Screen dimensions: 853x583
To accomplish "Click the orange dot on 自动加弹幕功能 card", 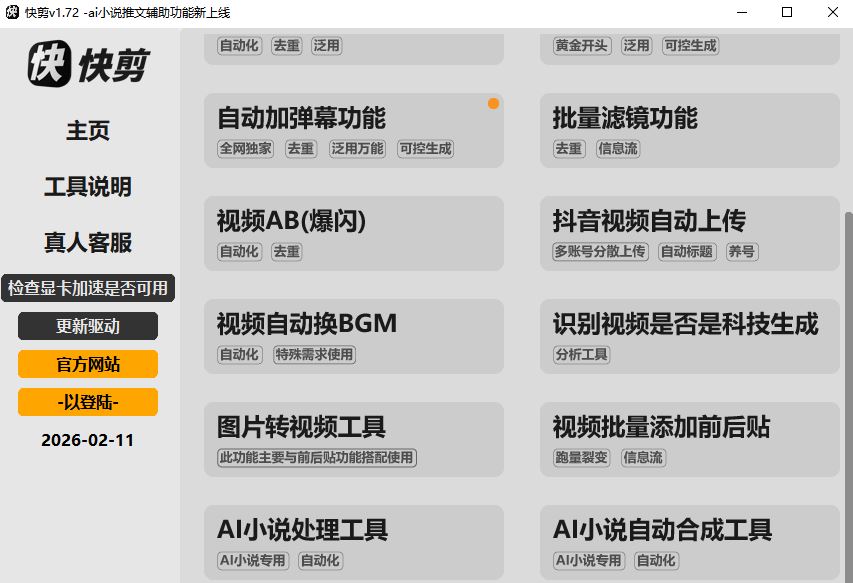I will pyautogui.click(x=493, y=103).
